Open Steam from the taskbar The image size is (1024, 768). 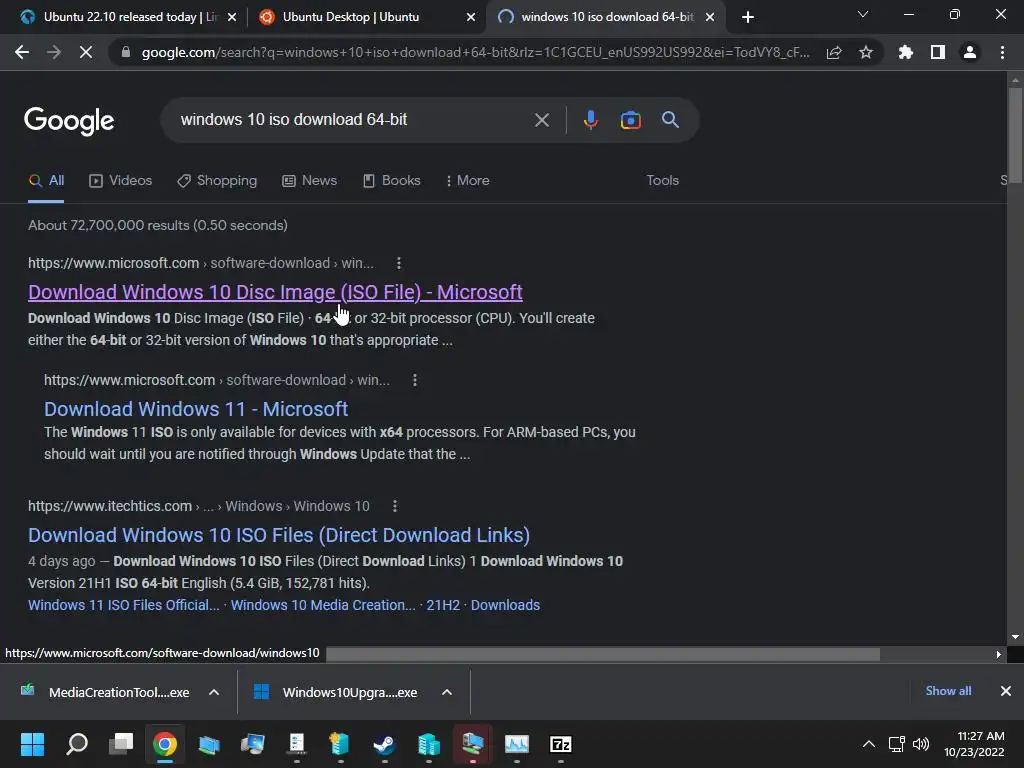[385, 744]
